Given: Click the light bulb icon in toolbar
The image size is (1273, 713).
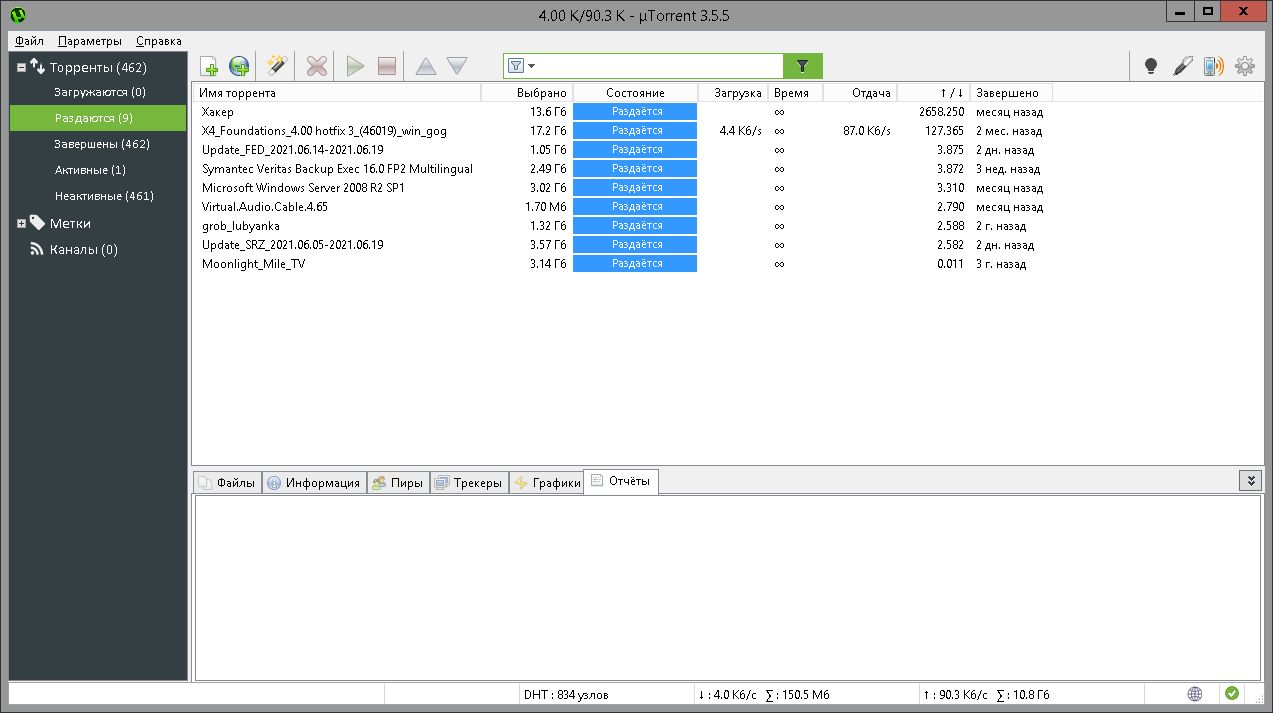Looking at the screenshot, I should [x=1151, y=66].
